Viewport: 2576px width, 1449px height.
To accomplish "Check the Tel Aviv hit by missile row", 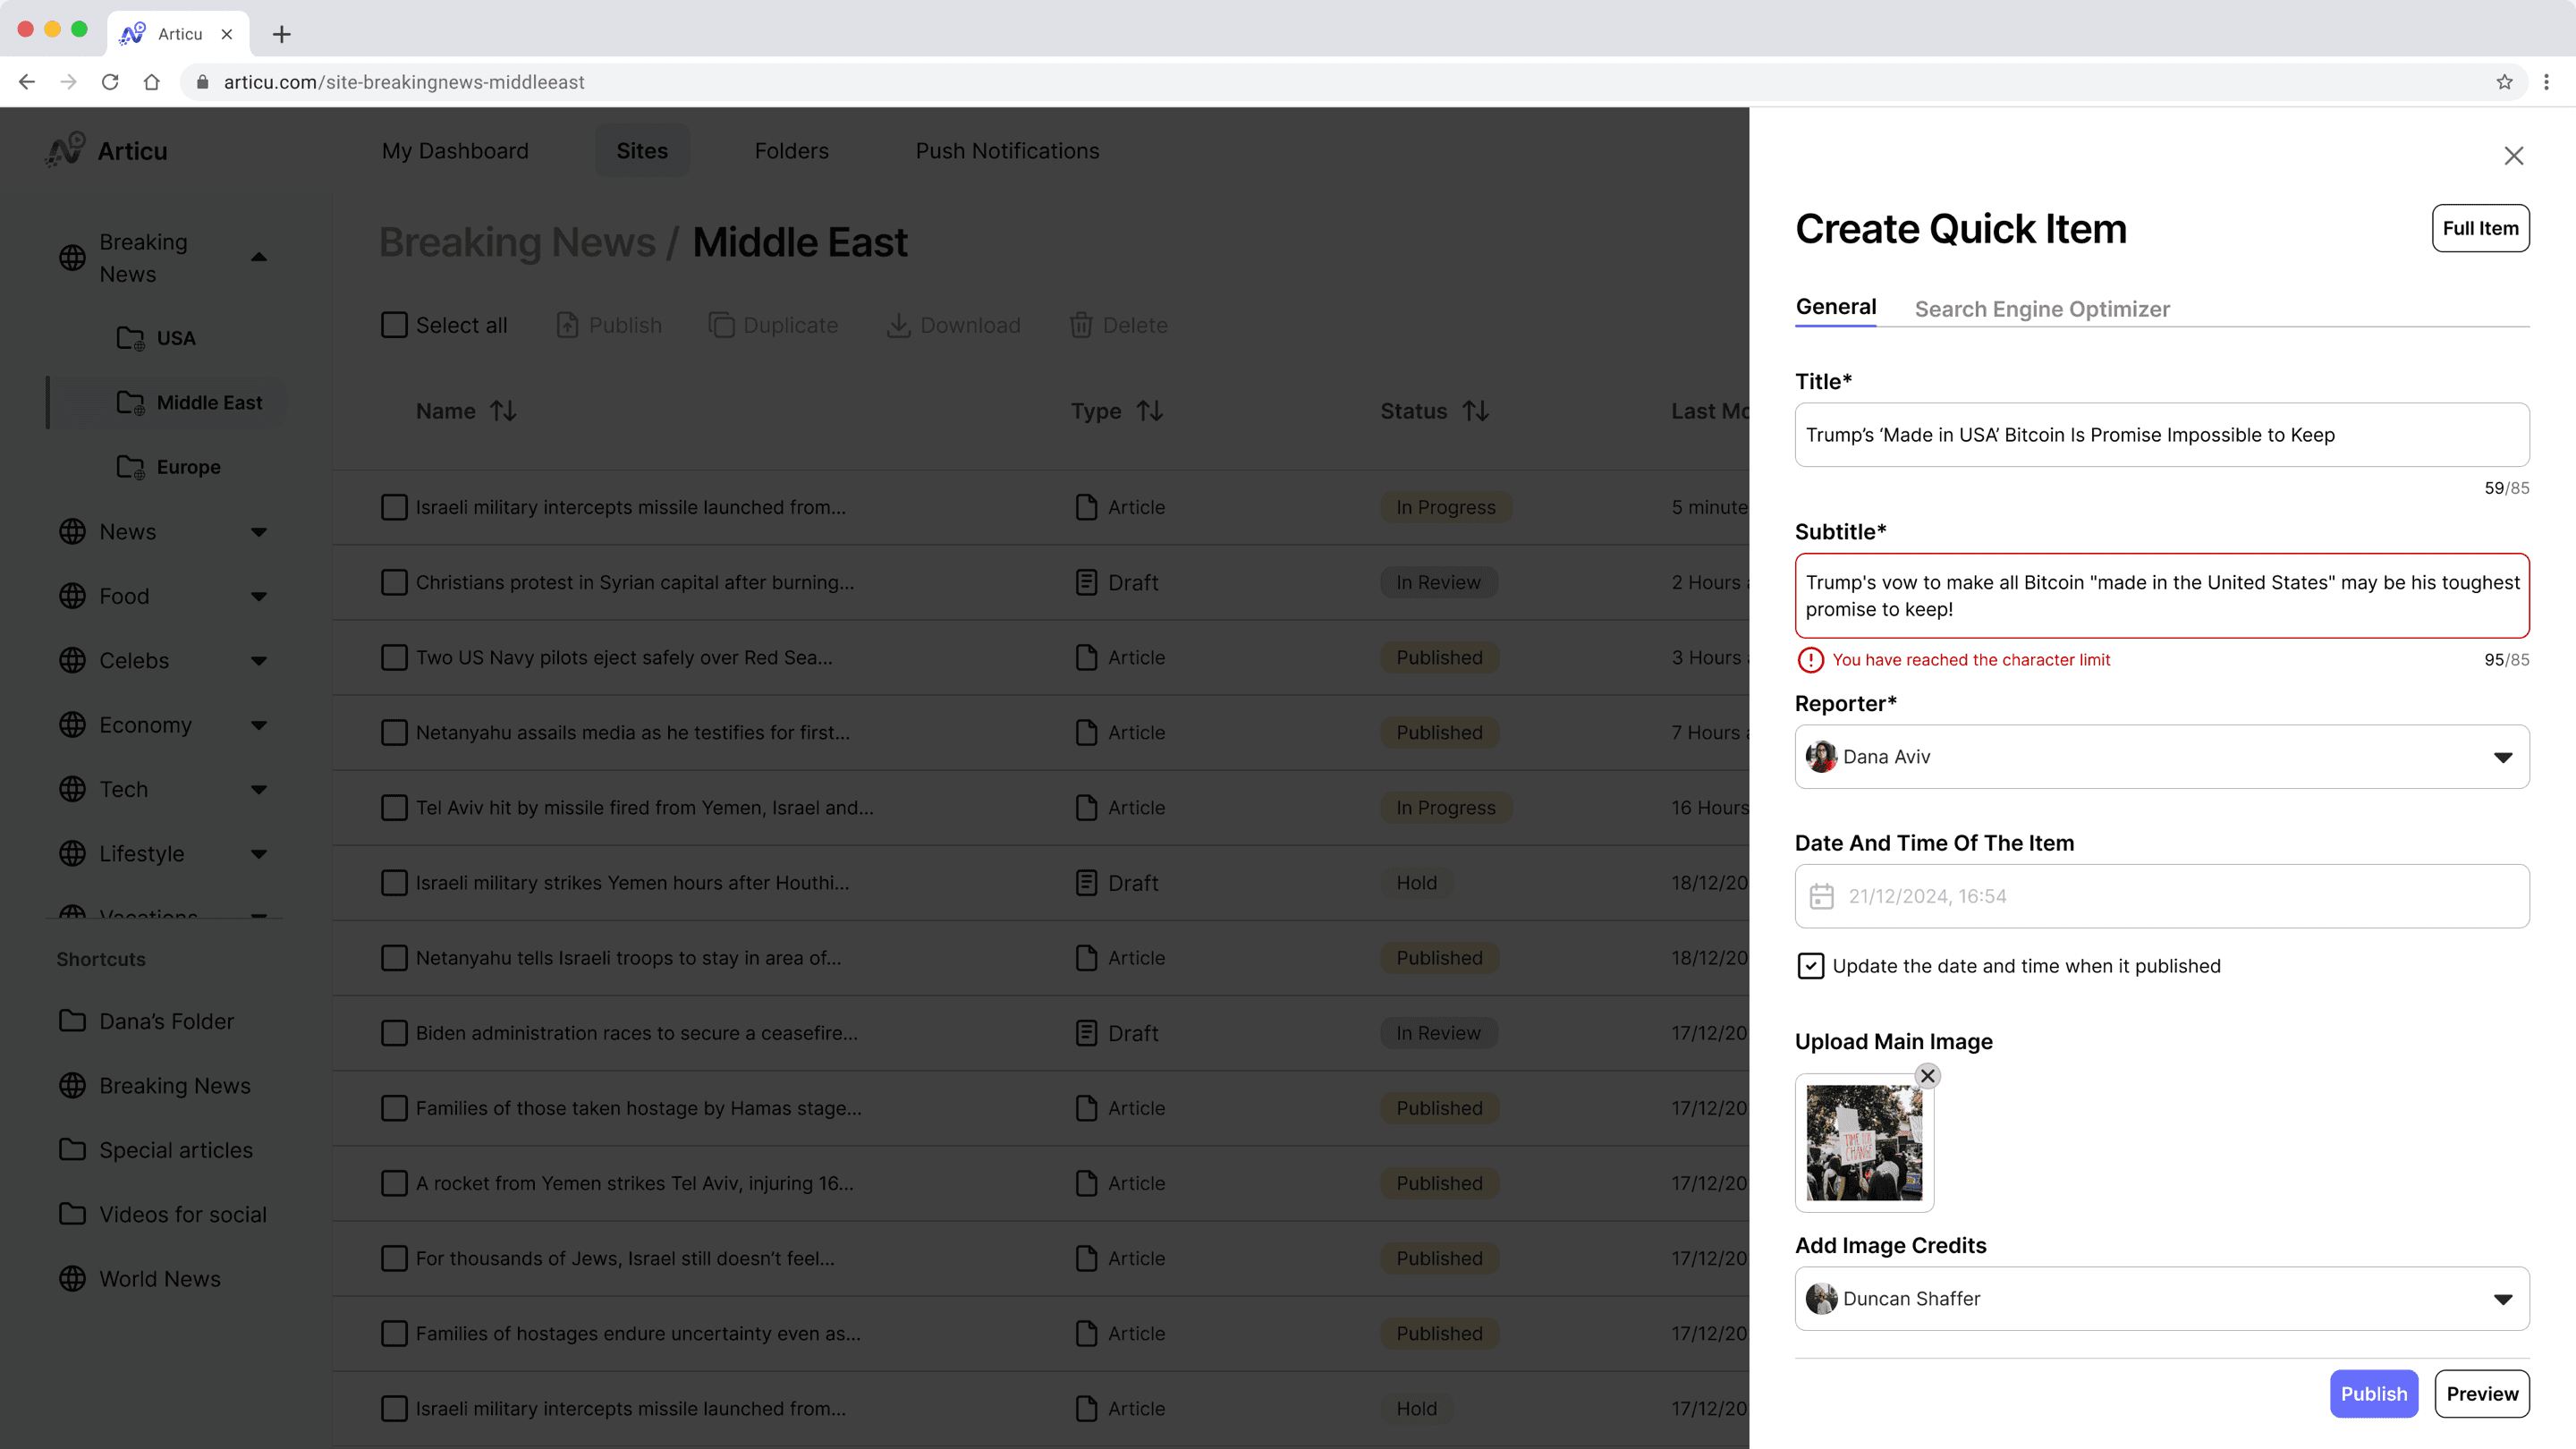I will [x=394, y=807].
